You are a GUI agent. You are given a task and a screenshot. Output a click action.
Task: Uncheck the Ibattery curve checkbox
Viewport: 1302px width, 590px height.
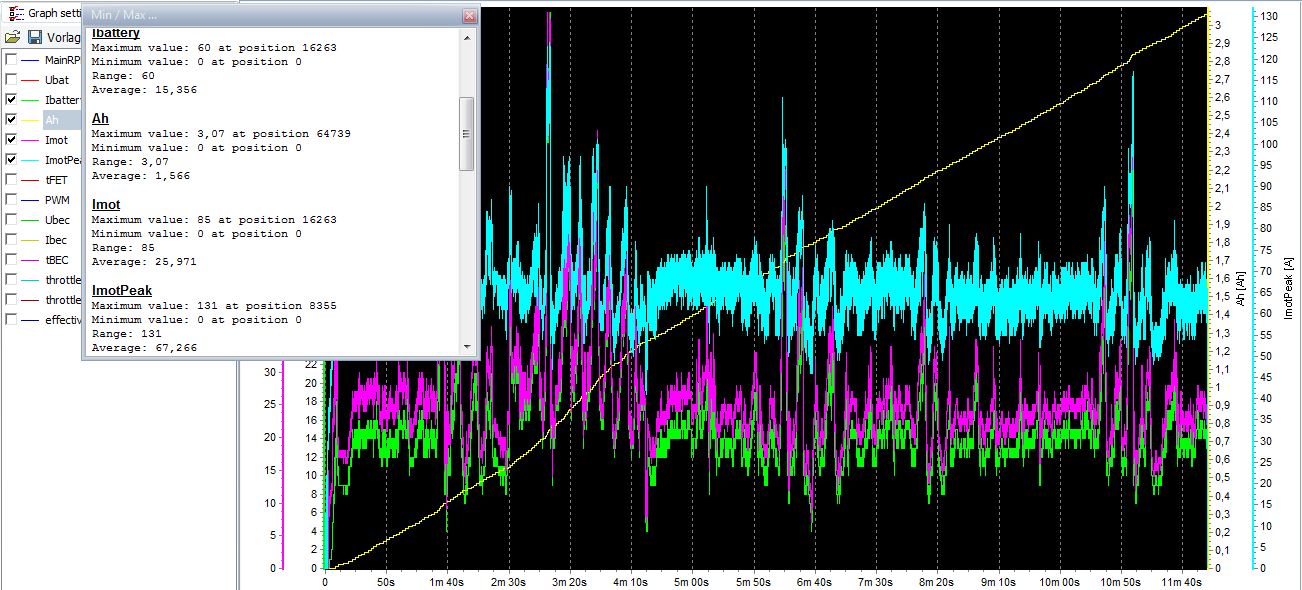click(11, 100)
